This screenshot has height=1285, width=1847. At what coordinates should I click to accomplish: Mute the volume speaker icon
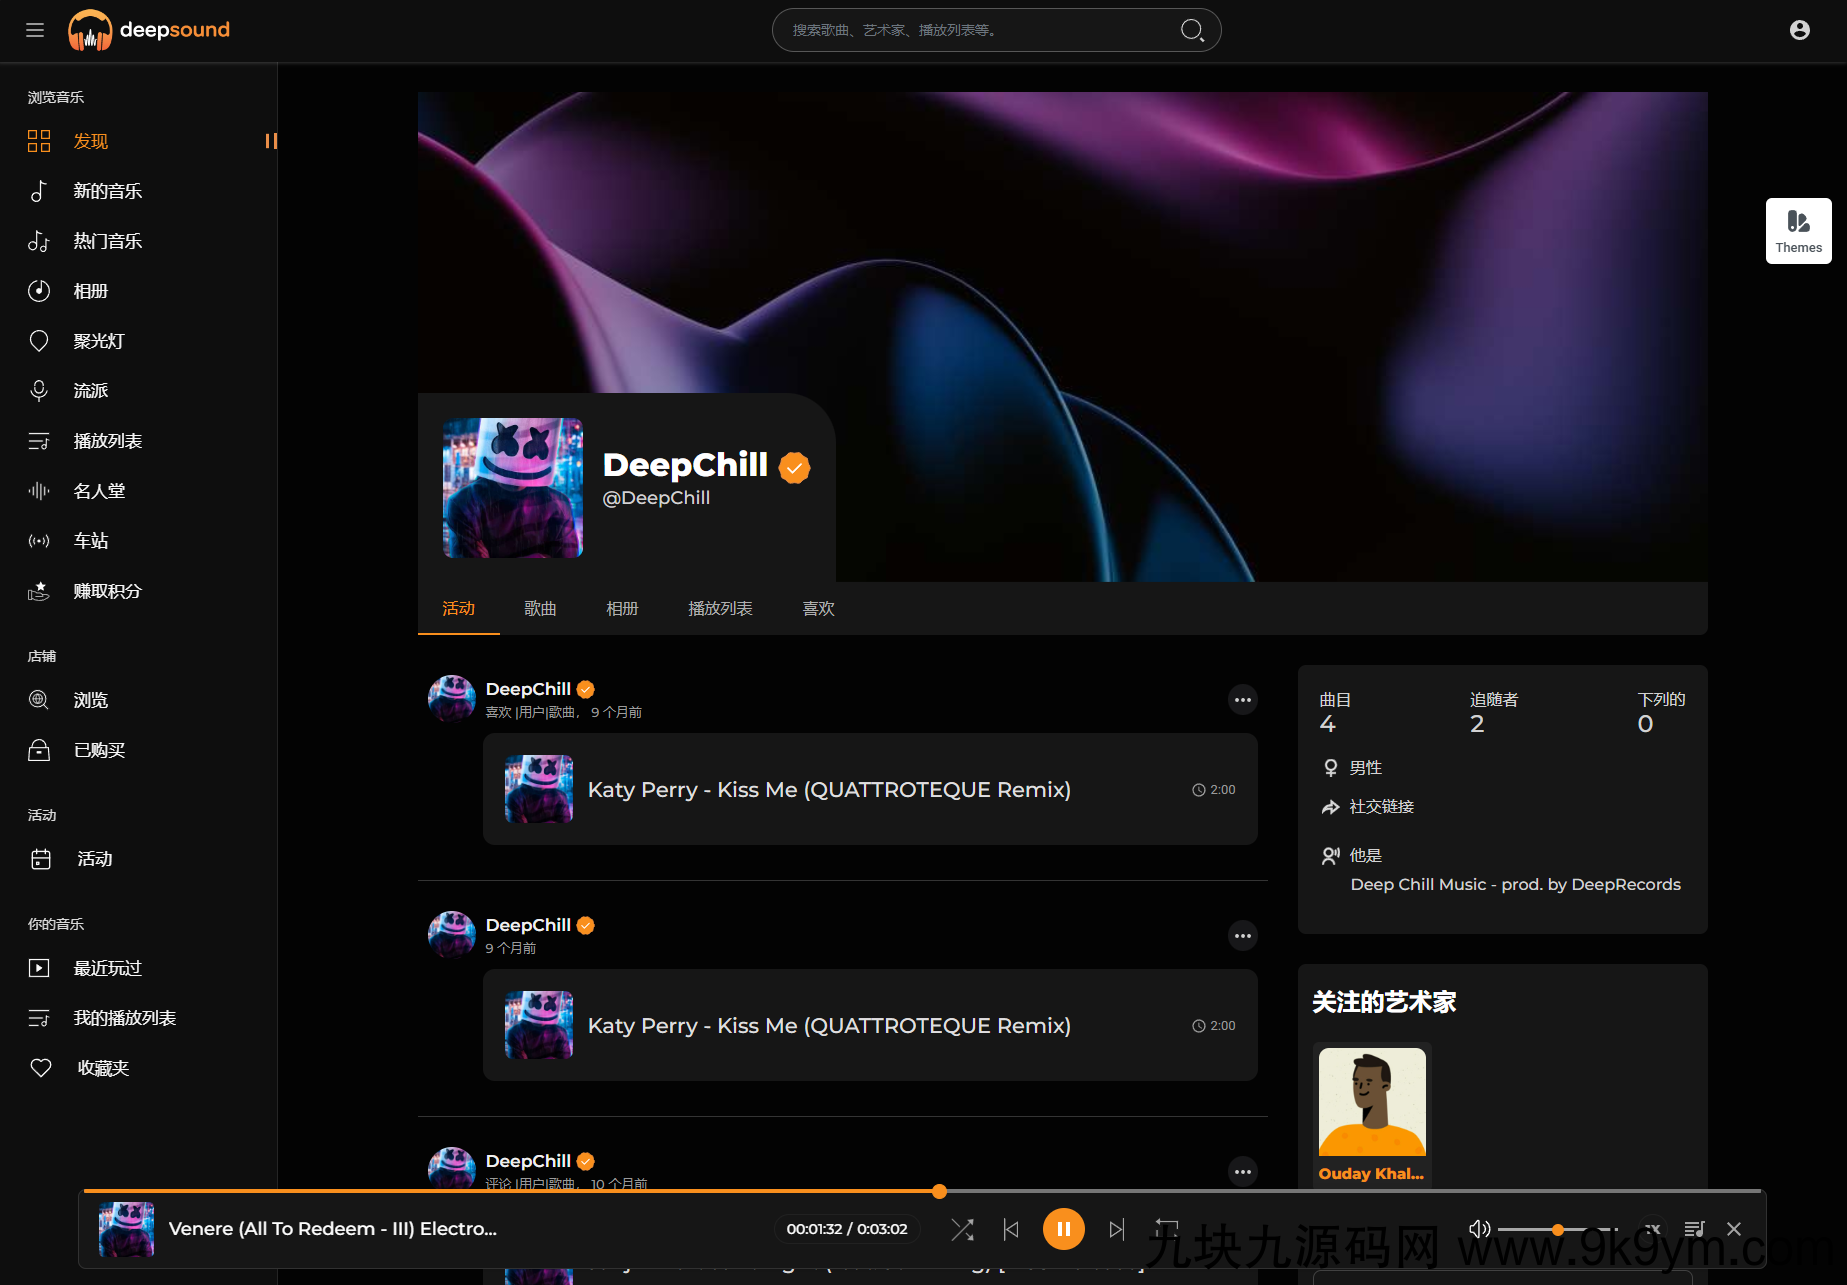pyautogui.click(x=1479, y=1229)
